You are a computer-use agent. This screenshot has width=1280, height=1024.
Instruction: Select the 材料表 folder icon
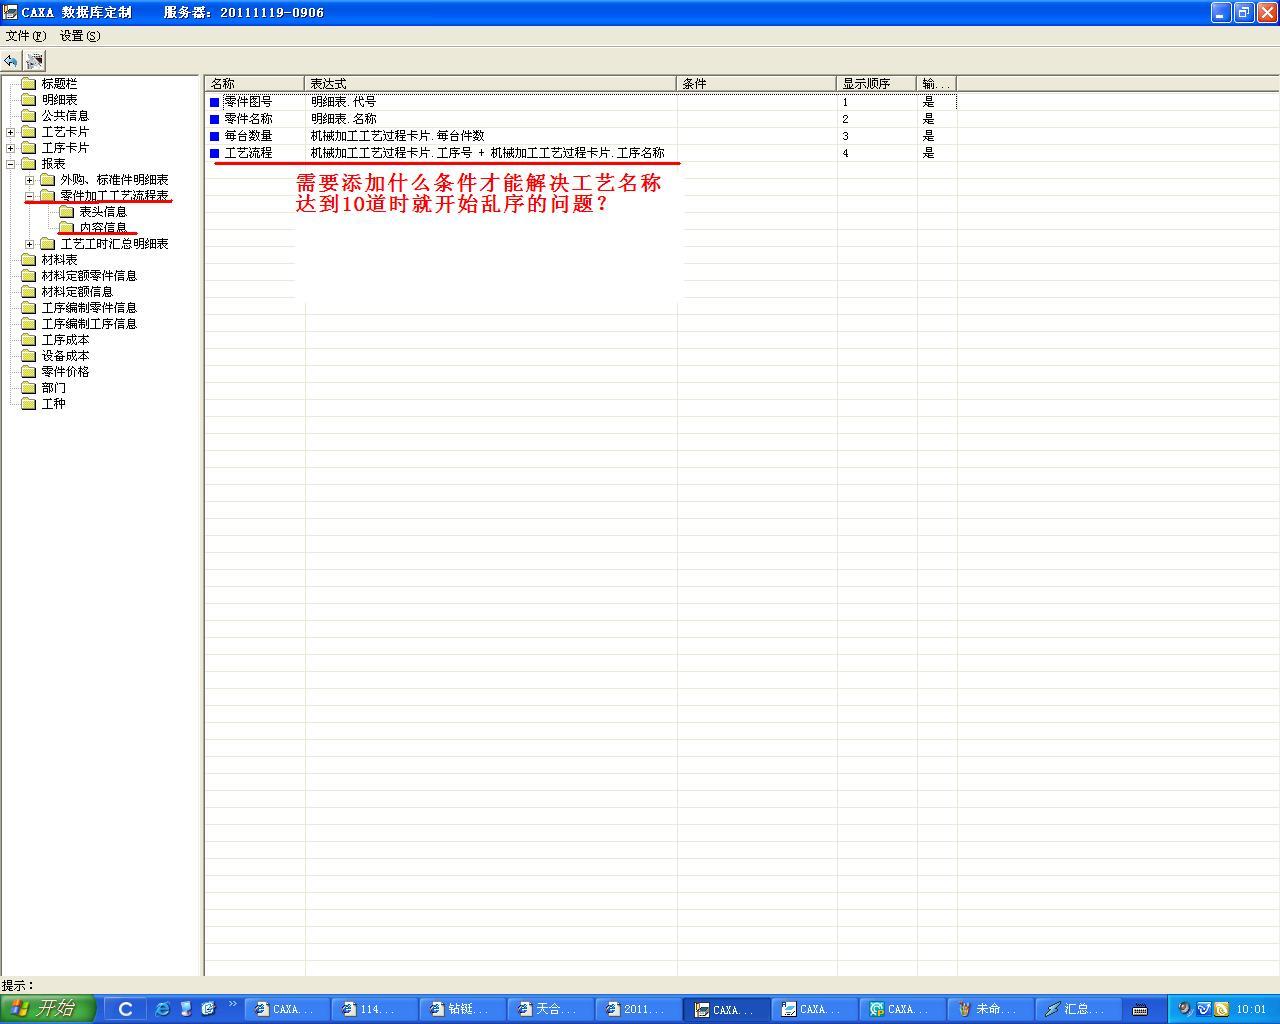tap(28, 260)
